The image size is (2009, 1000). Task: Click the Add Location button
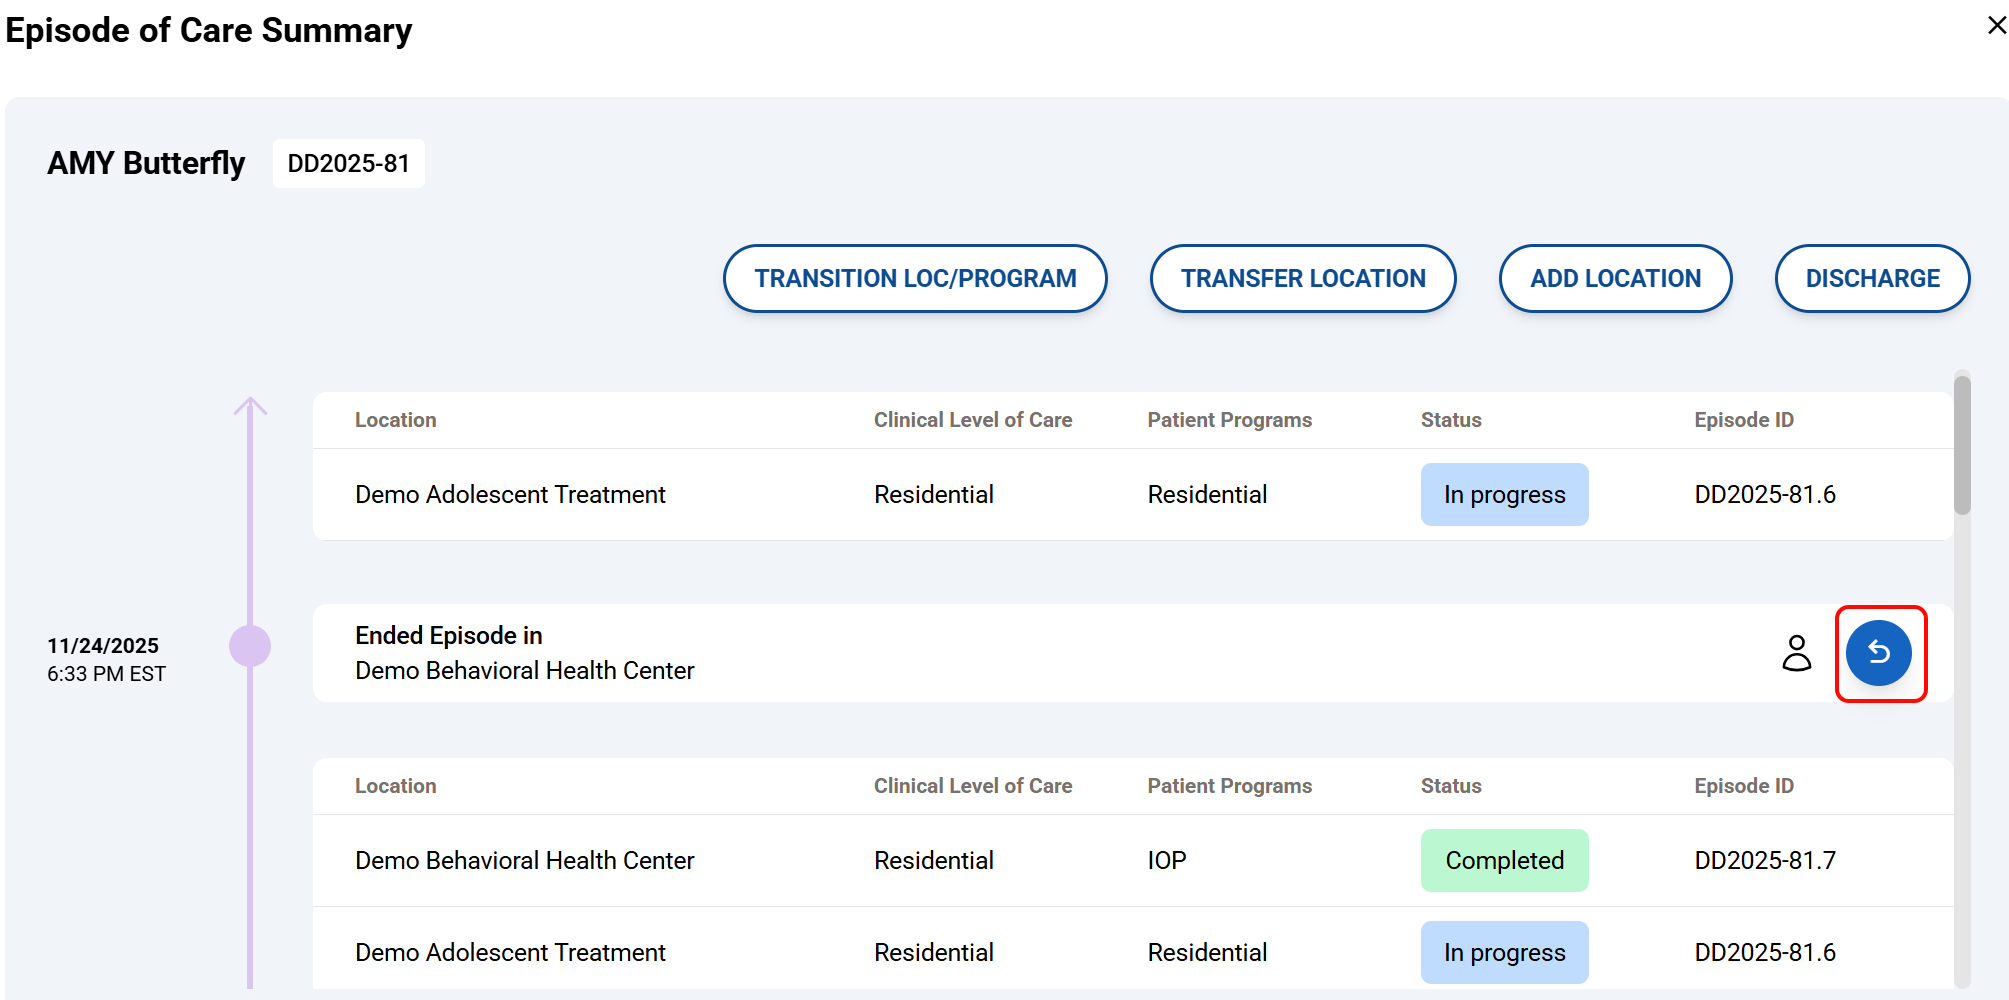pos(1614,278)
